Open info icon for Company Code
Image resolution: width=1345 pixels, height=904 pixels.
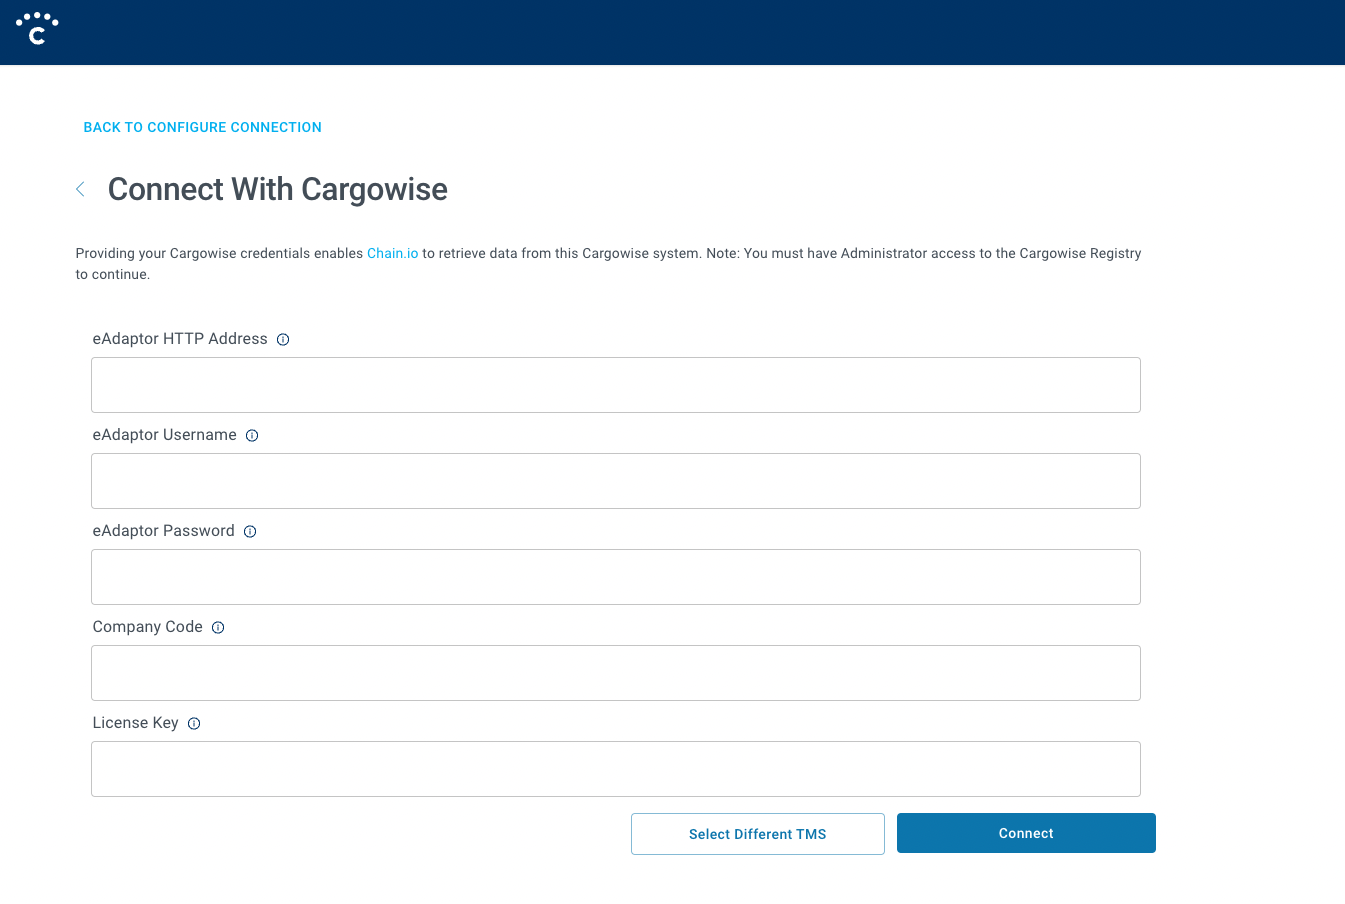218,627
